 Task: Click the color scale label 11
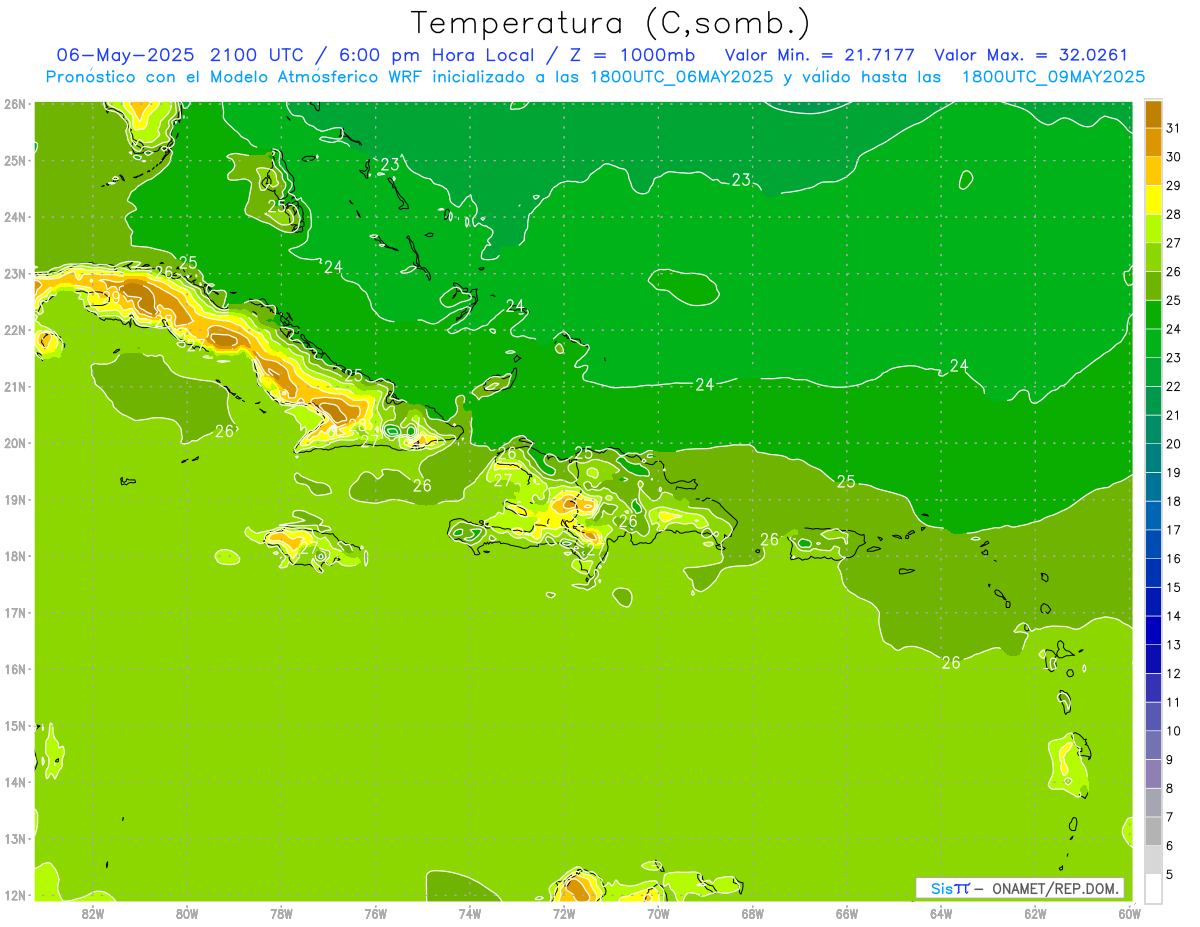[x=1172, y=702]
